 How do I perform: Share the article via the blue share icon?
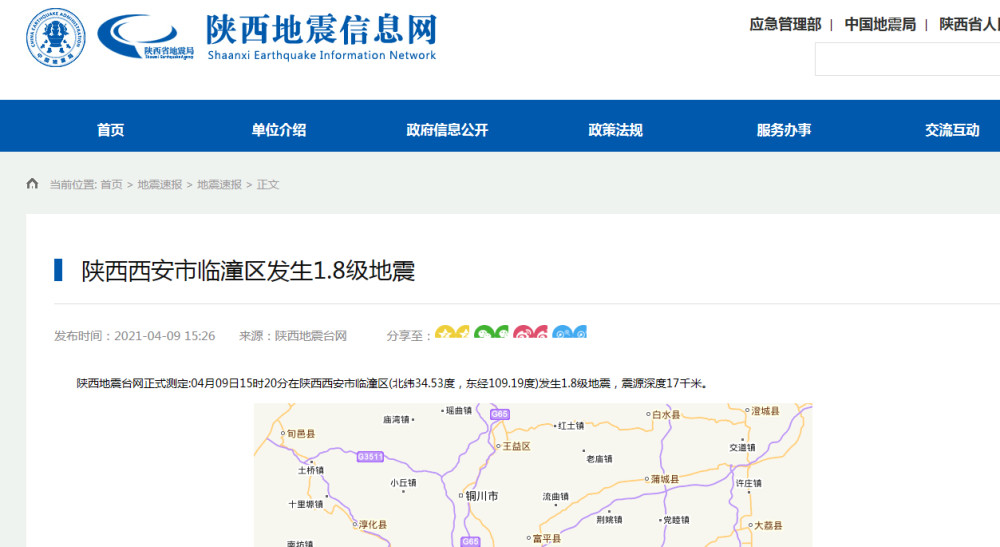click(569, 332)
